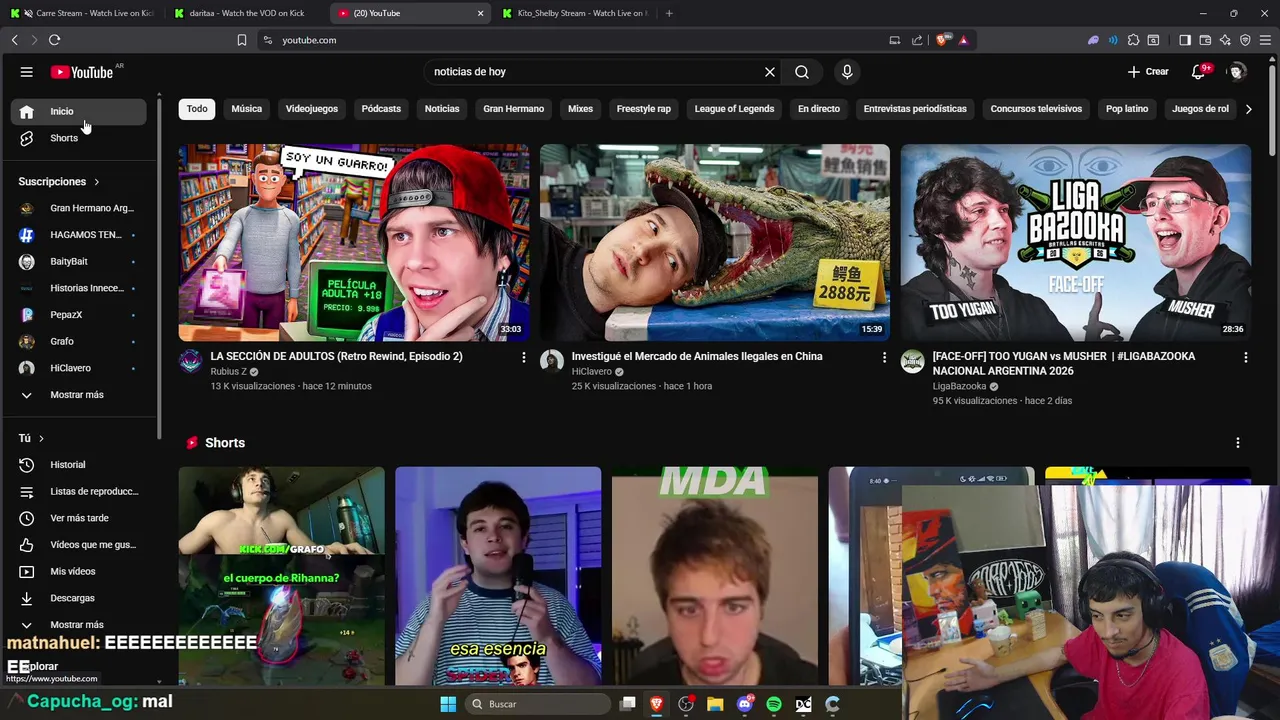Screen dimensions: 1280x720
Task: Select the En directo chip
Action: pos(819,109)
